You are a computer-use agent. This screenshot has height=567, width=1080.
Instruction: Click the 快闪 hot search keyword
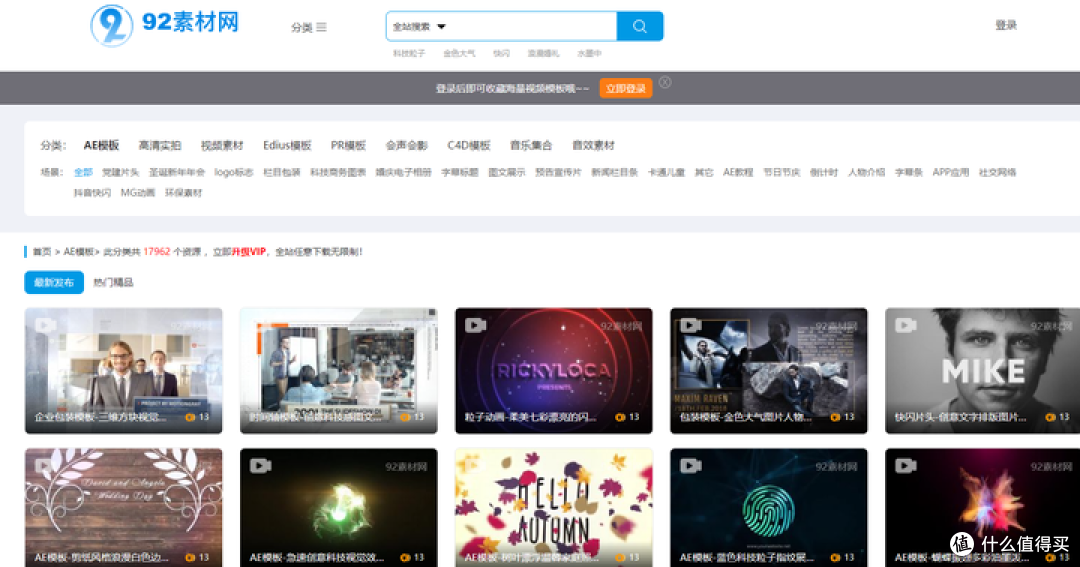(501, 53)
